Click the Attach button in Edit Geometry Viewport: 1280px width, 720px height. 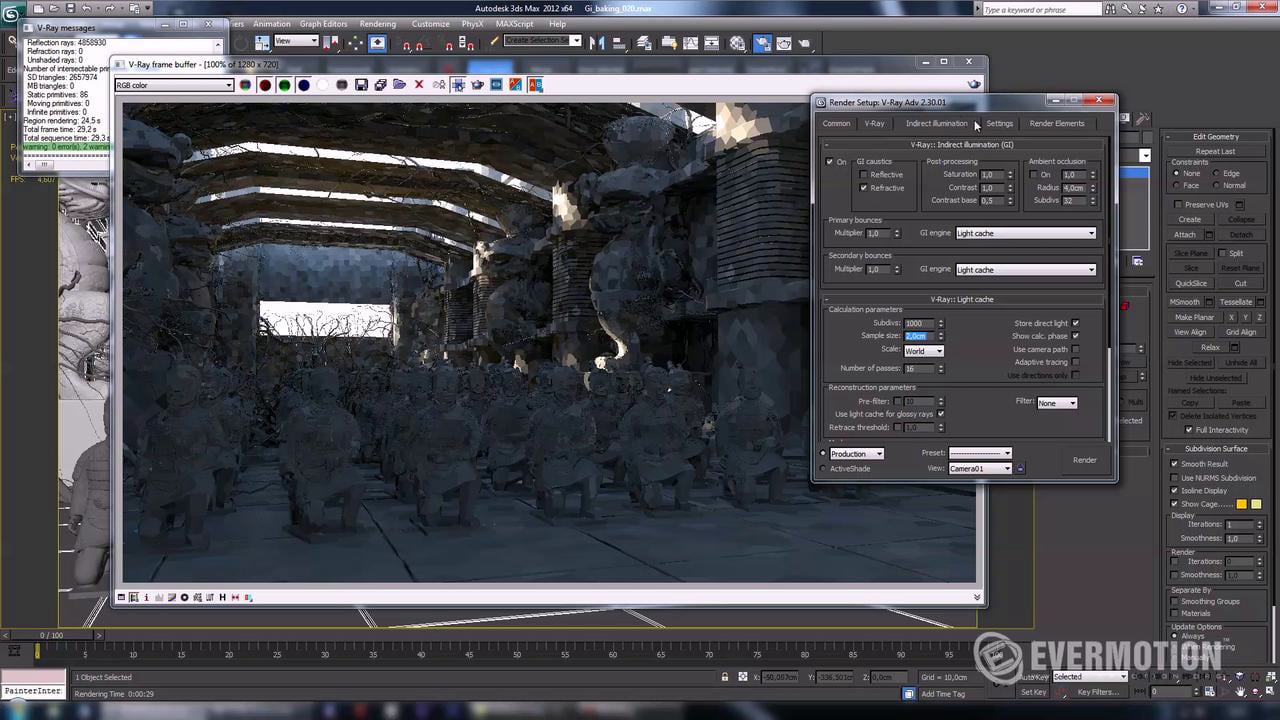click(x=1185, y=235)
